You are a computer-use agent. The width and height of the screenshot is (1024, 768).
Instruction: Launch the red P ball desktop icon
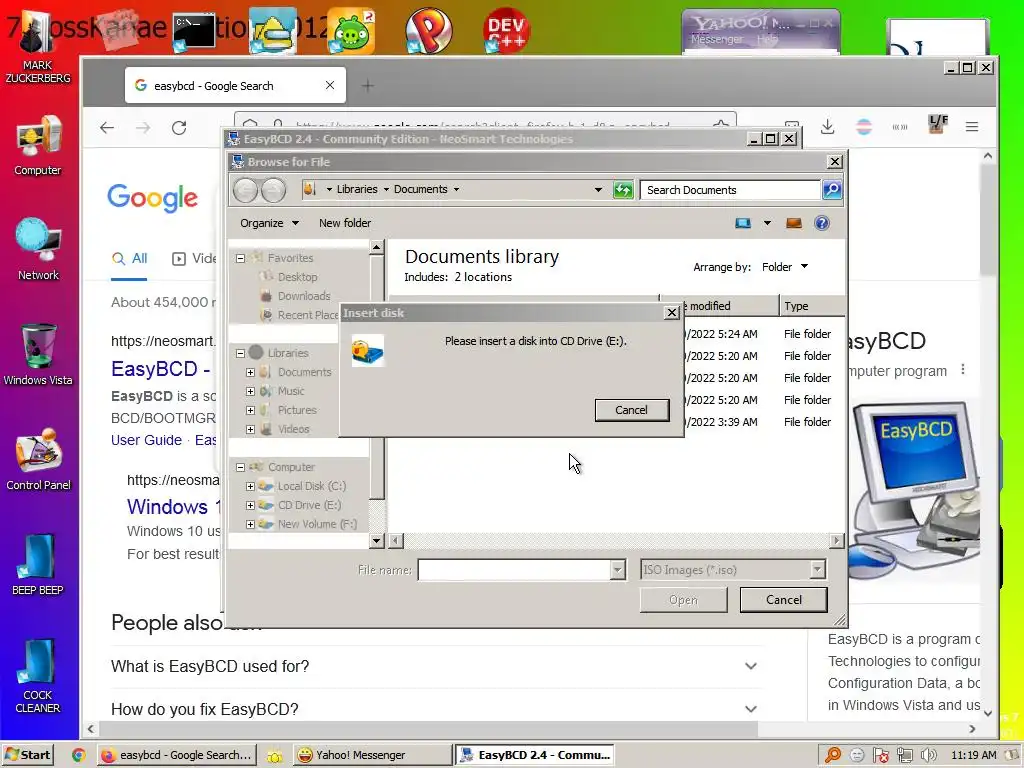coord(428,30)
